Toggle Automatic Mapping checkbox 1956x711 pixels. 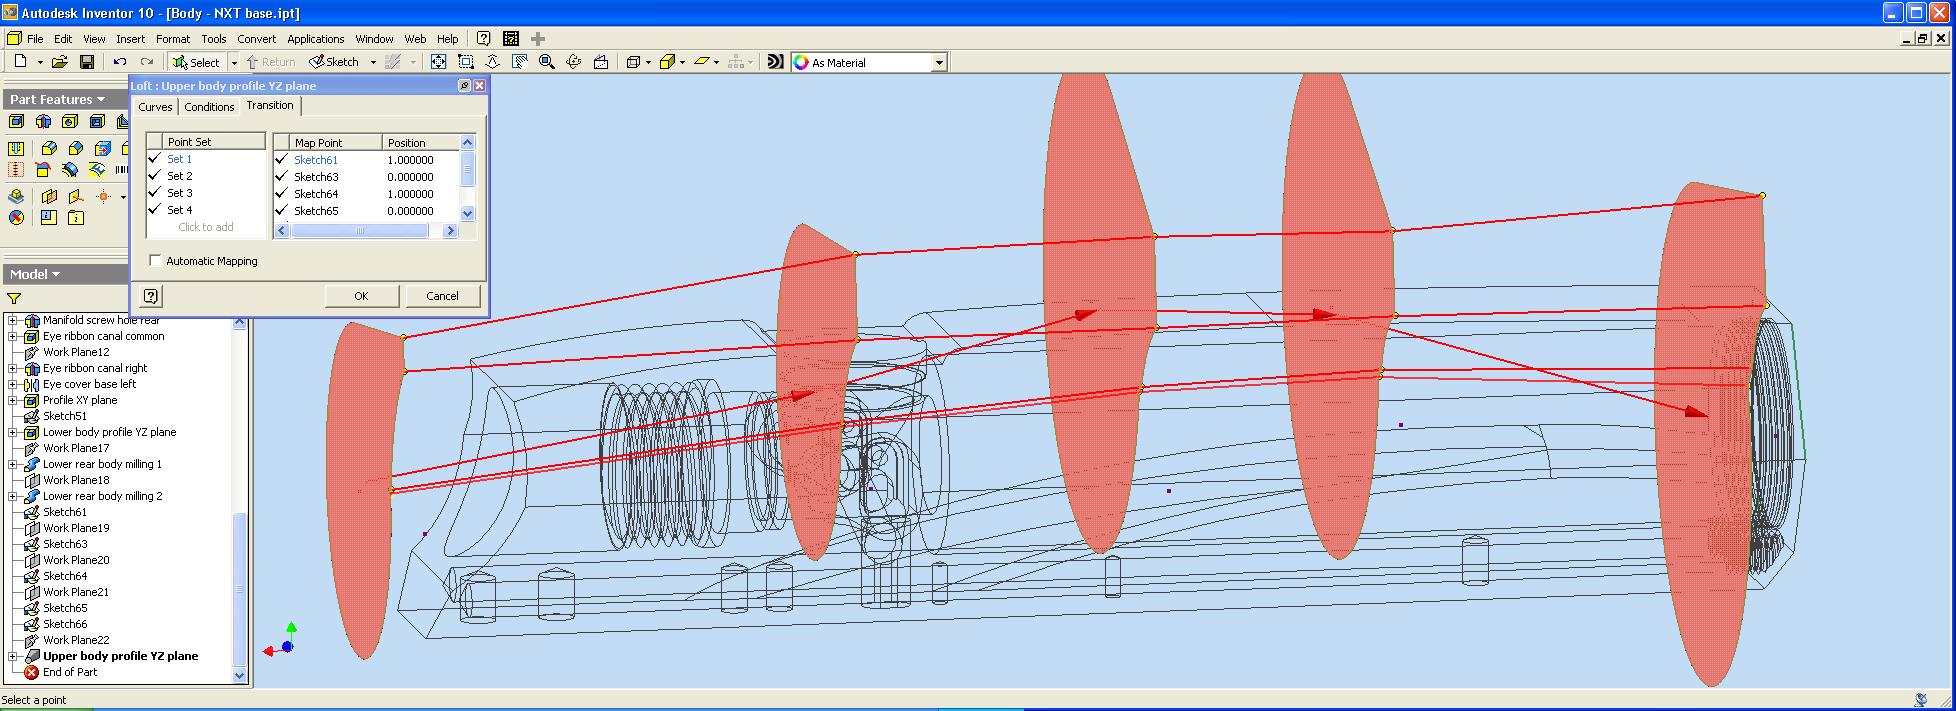point(155,261)
